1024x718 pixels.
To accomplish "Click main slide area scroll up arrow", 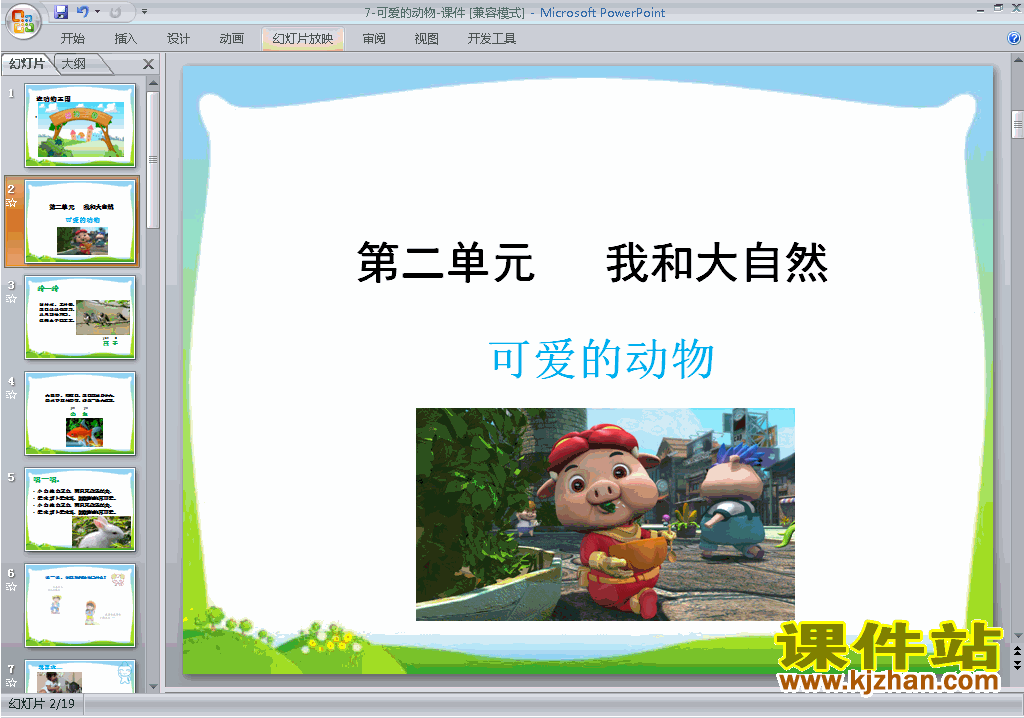I will 1017,59.
